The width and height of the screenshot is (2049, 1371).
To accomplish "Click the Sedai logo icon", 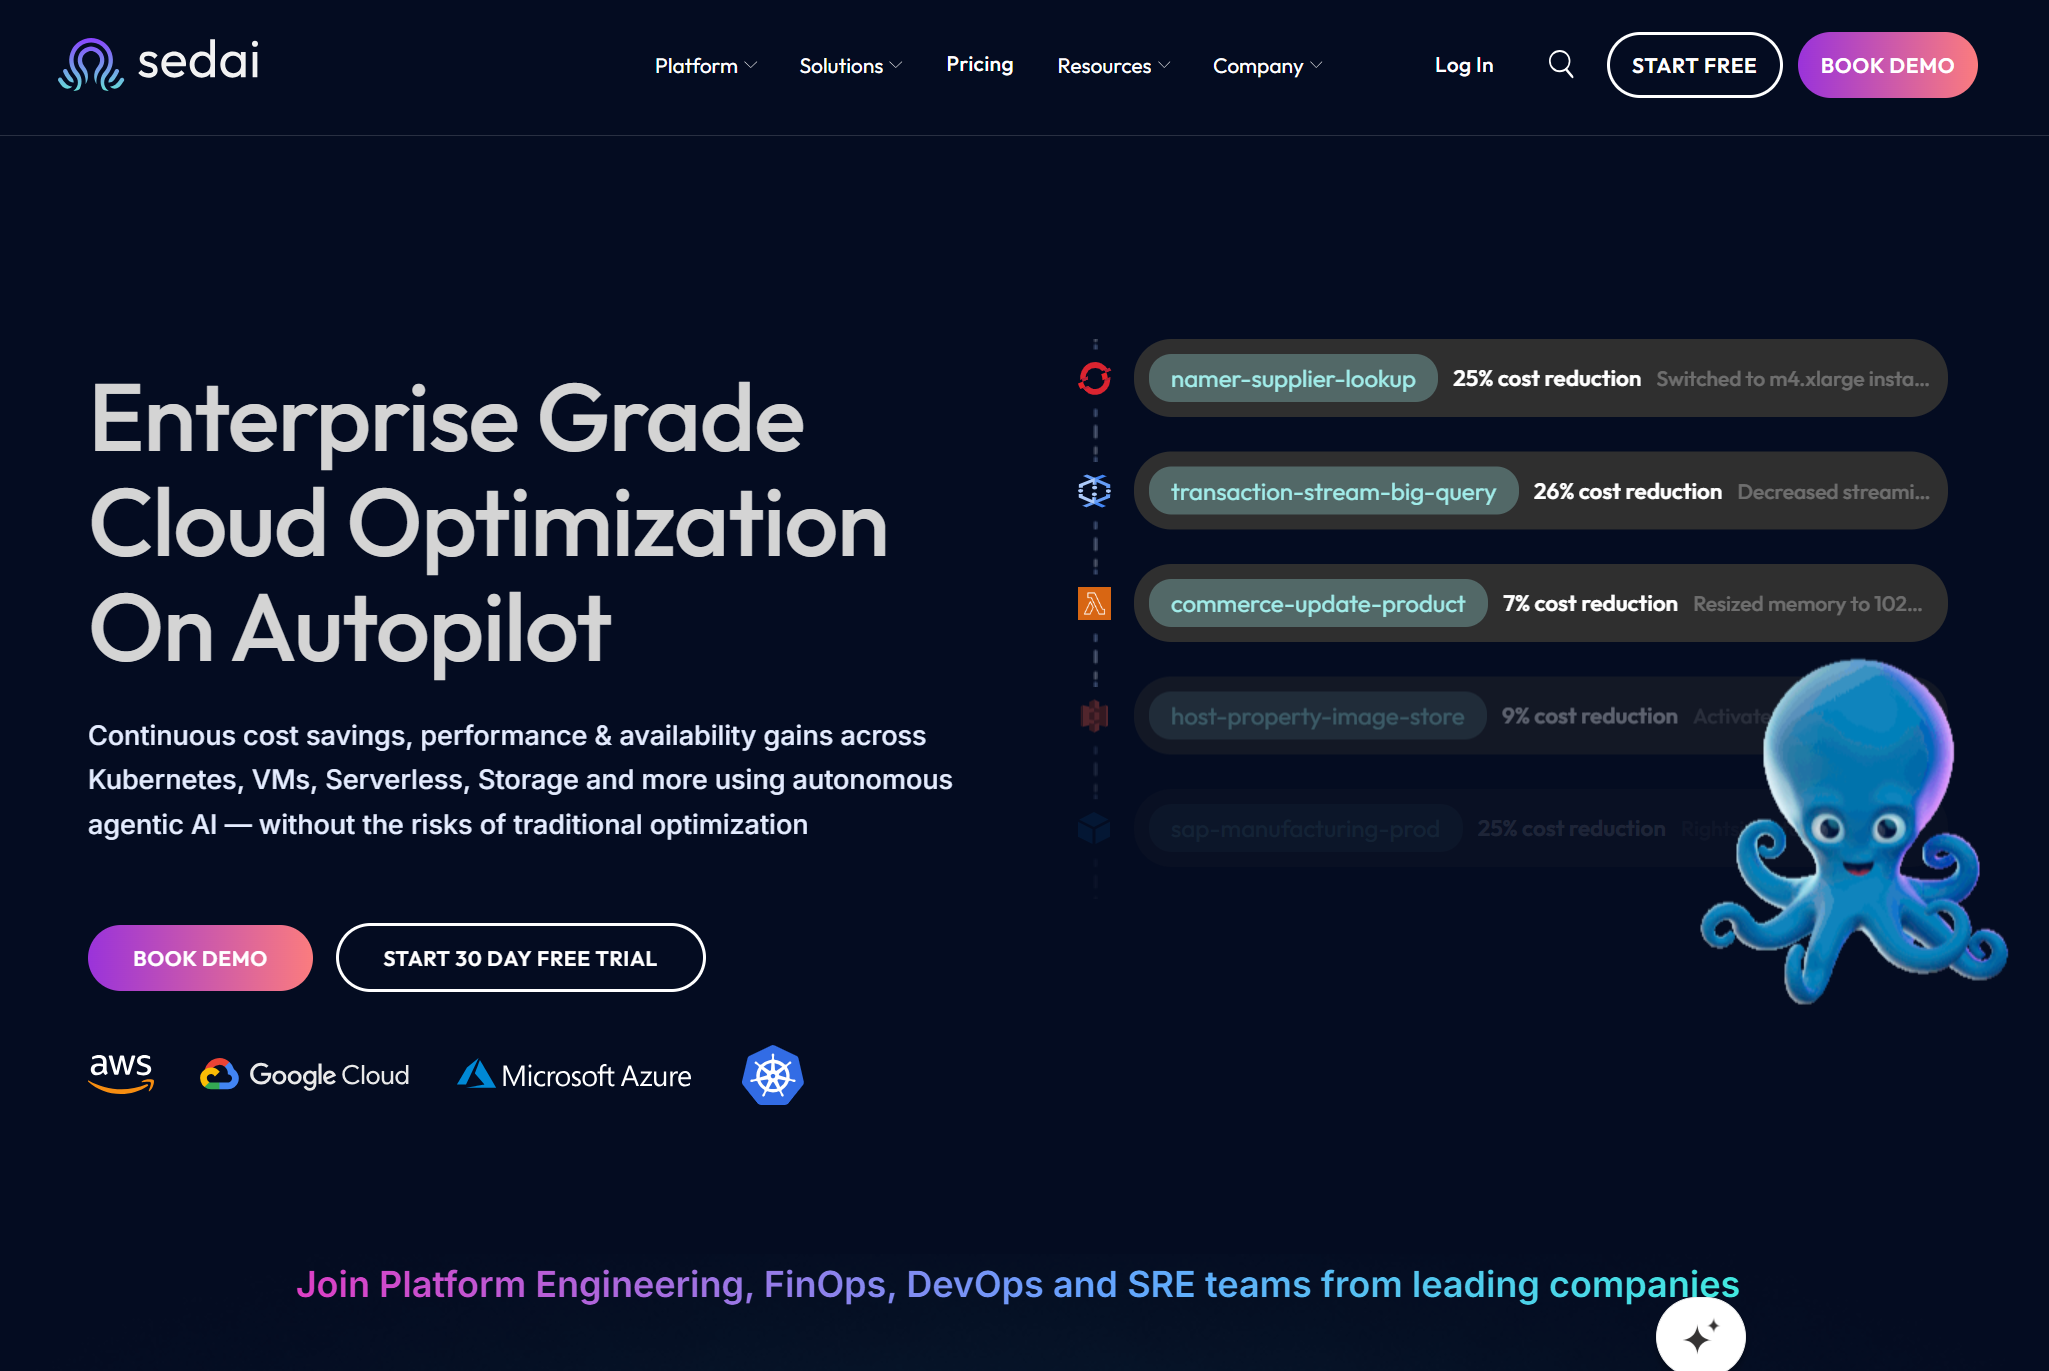I will [x=90, y=64].
